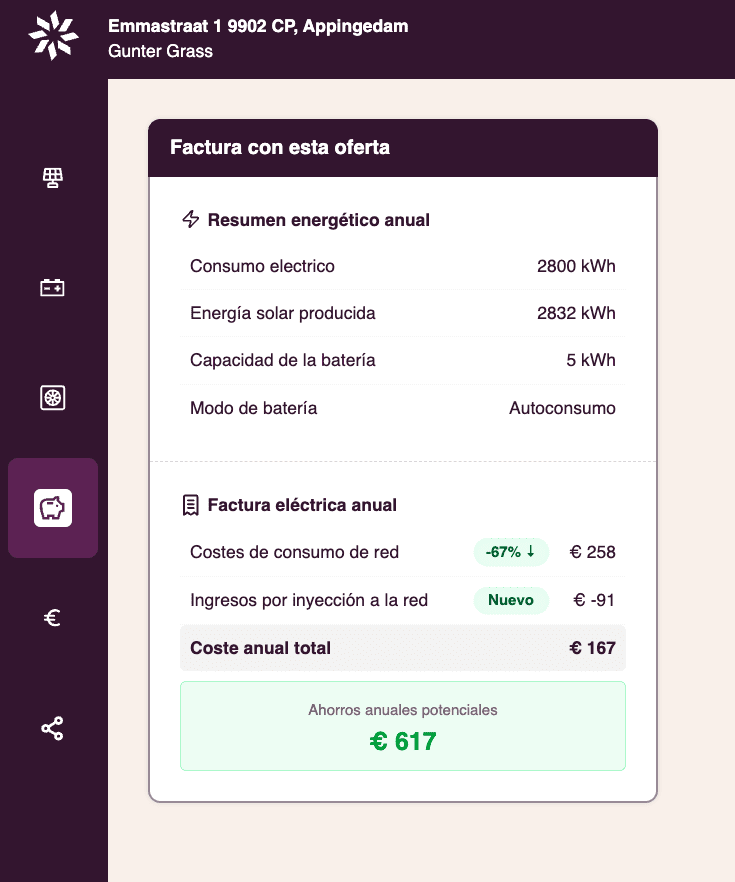Select the piggy bank savings icon
Screen dimensions: 735x882
[53, 508]
